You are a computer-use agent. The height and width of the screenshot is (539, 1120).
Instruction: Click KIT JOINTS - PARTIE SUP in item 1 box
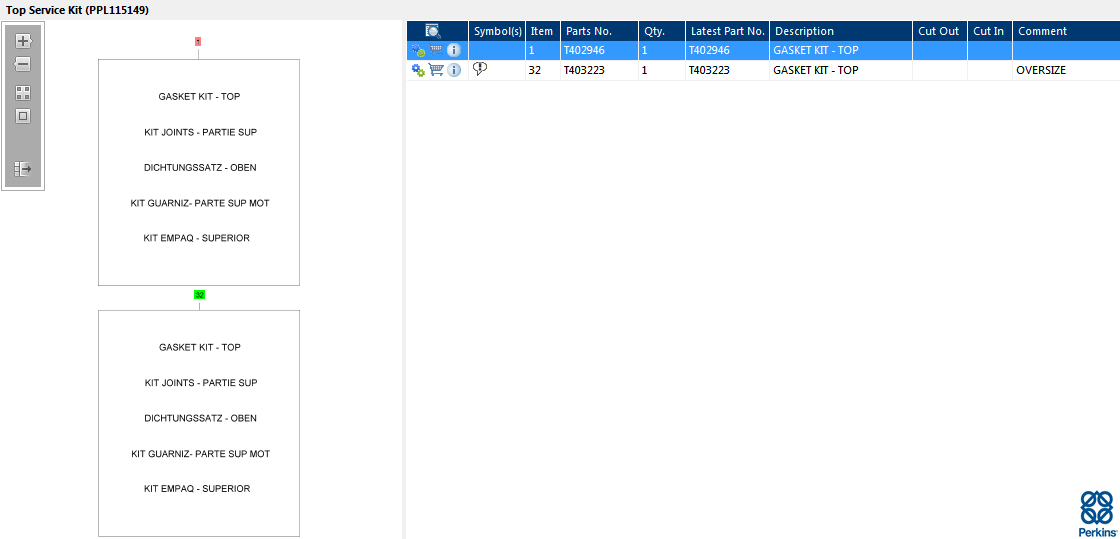pos(200,132)
